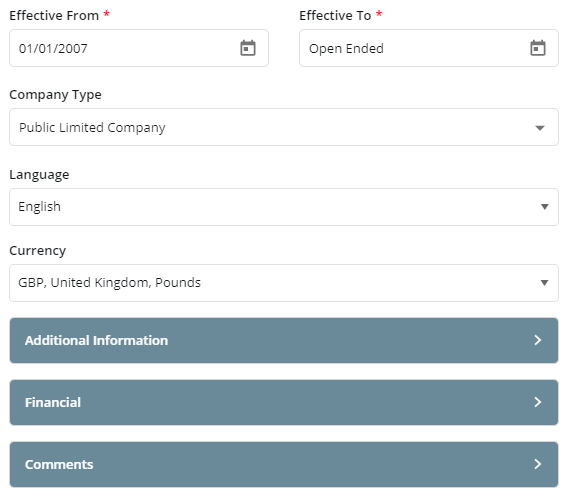Click the Language dropdown arrow
The image size is (569, 498).
pos(544,207)
